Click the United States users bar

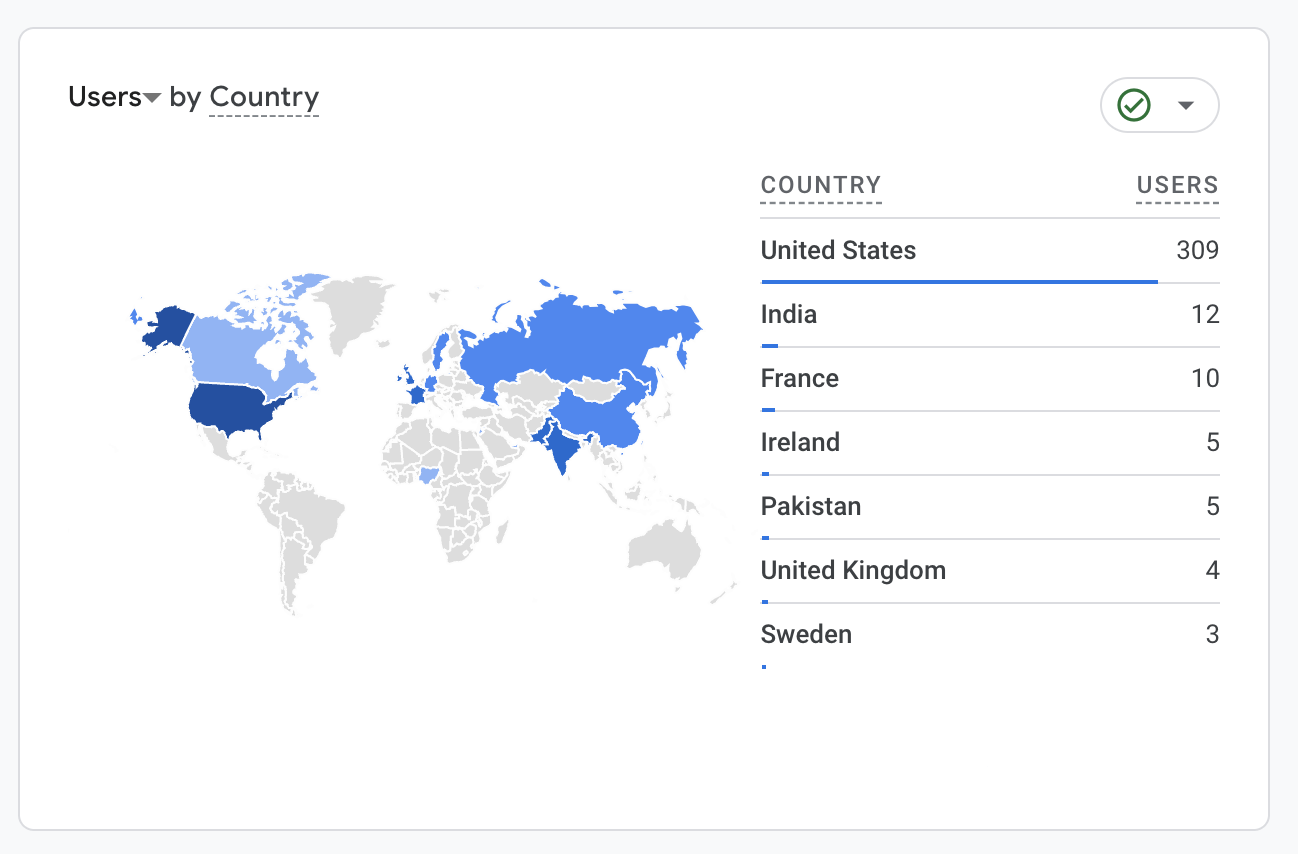point(959,282)
